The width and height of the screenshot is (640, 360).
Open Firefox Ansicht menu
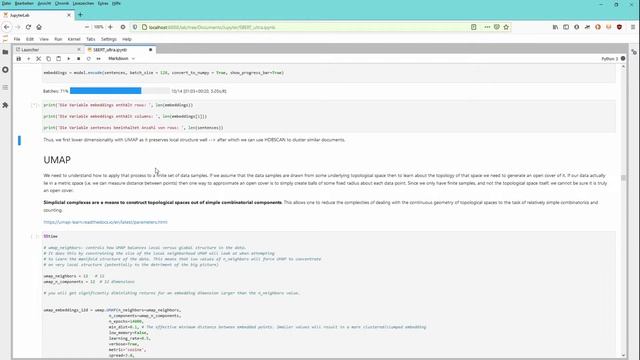point(44,4)
